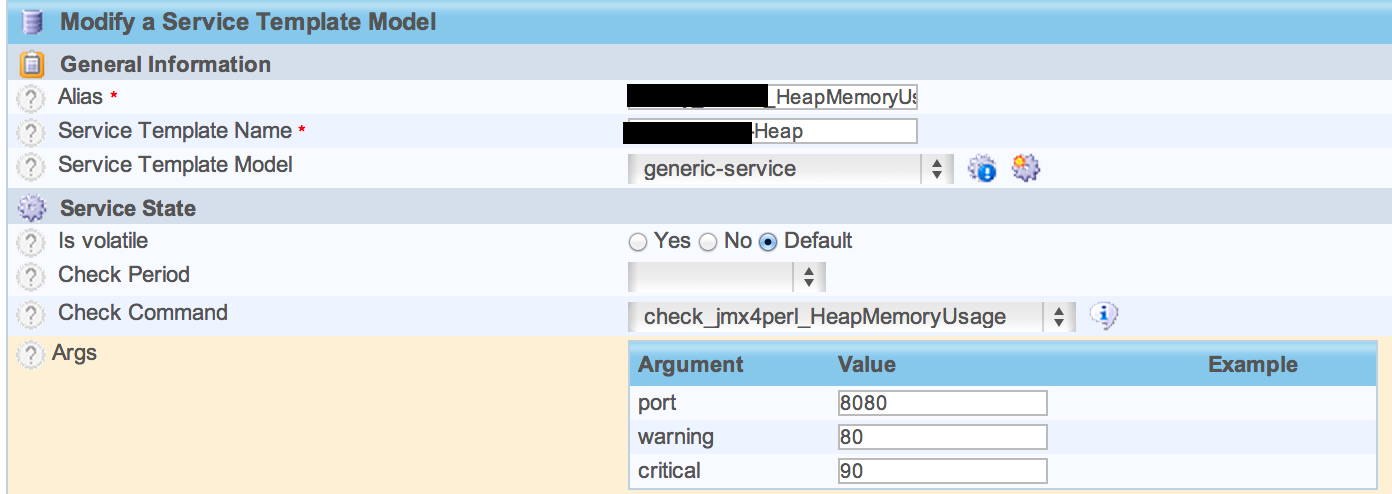Click the info bubble icon next to Check Command

click(1103, 316)
